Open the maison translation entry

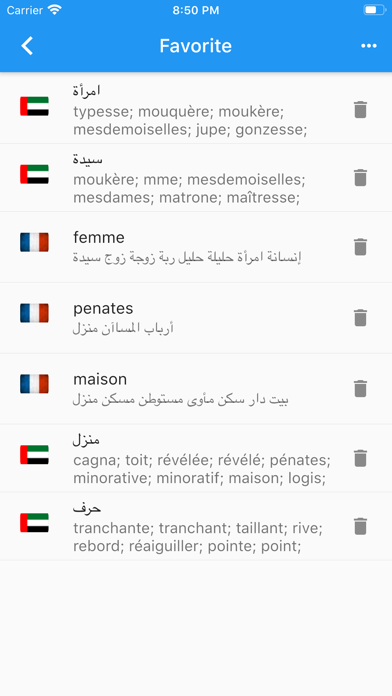[x=196, y=389]
